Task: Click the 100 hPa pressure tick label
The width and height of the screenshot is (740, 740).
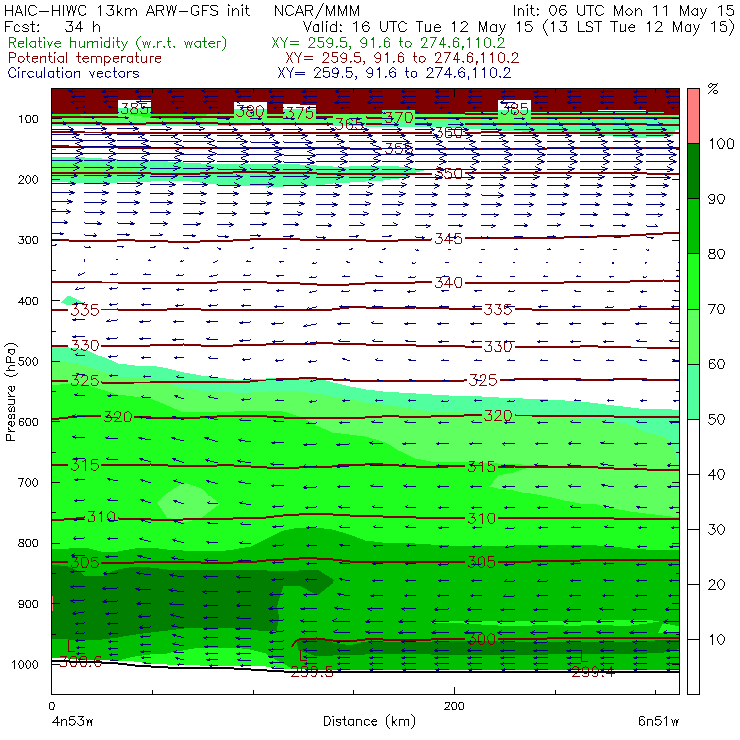Action: [28, 119]
